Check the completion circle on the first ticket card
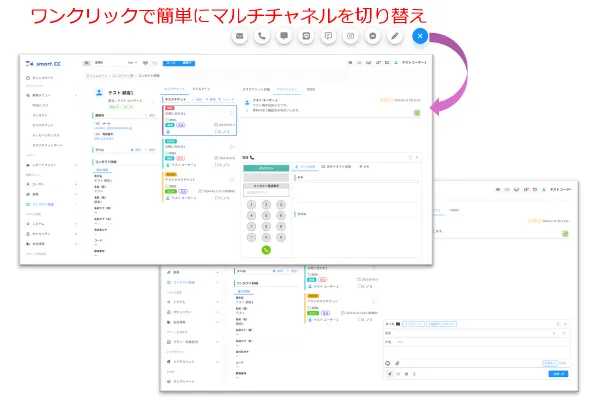The width and height of the screenshot is (600, 400). [x=167, y=120]
